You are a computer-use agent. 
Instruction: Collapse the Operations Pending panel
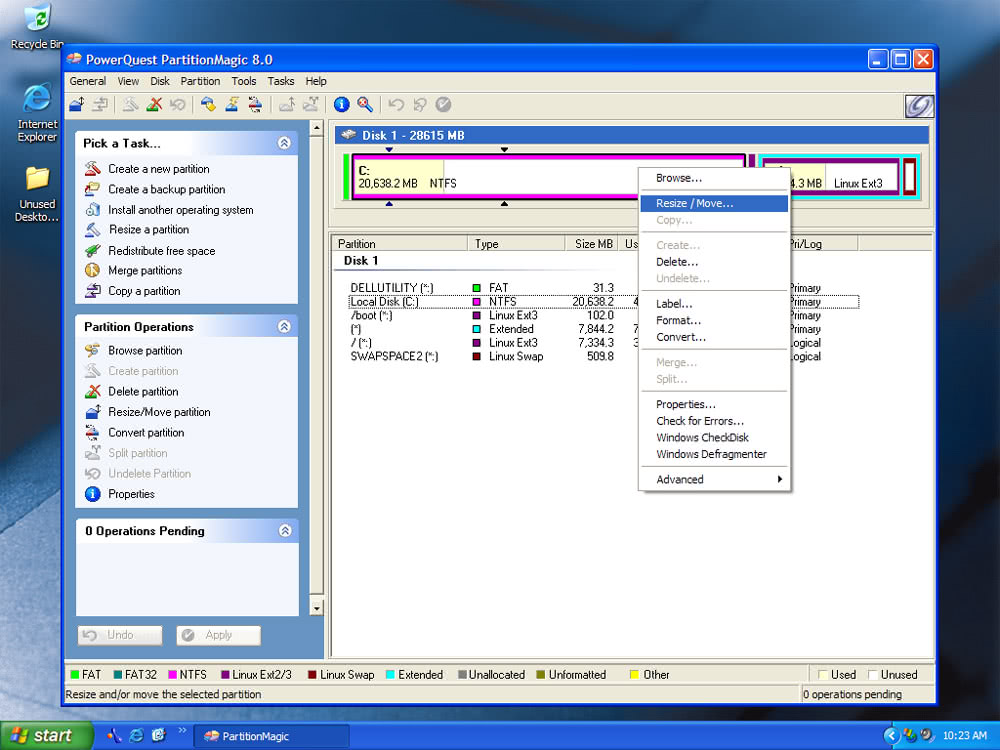[285, 531]
